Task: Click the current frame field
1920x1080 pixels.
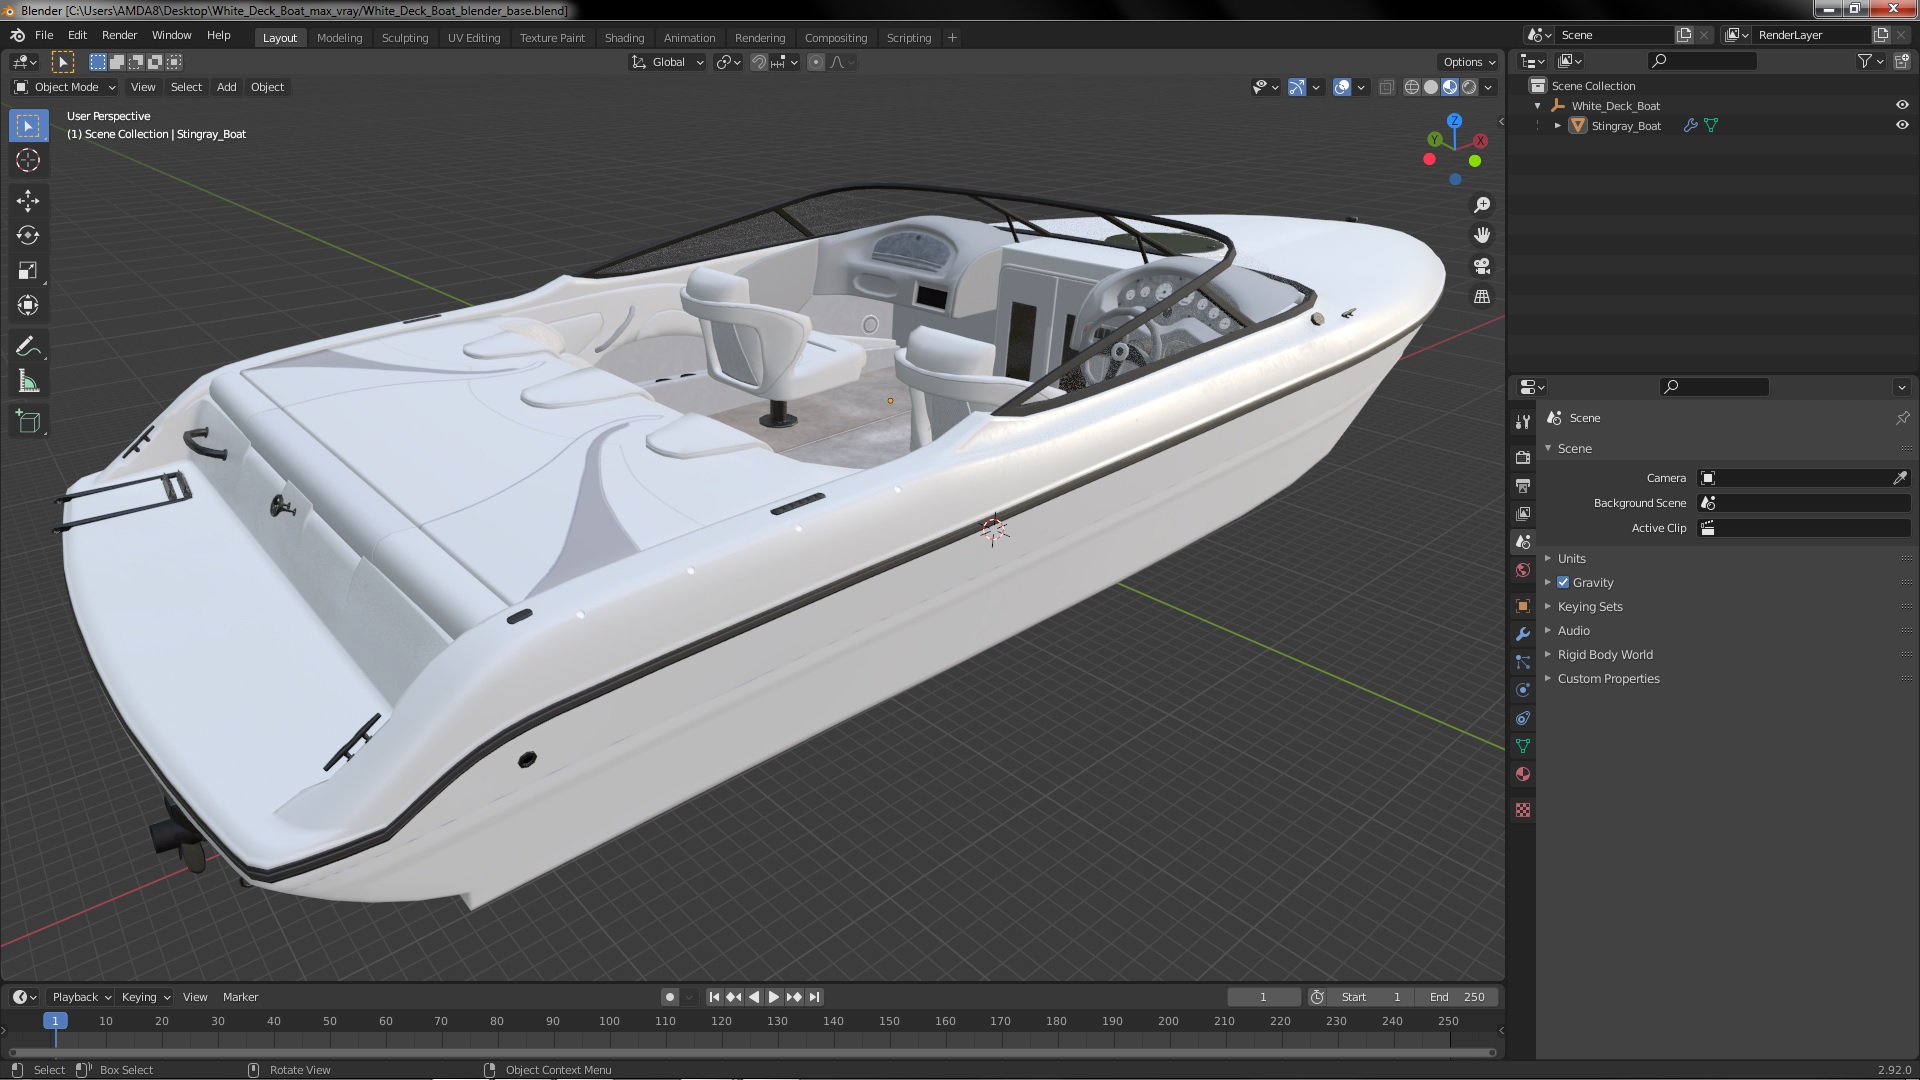Action: pos(1263,997)
